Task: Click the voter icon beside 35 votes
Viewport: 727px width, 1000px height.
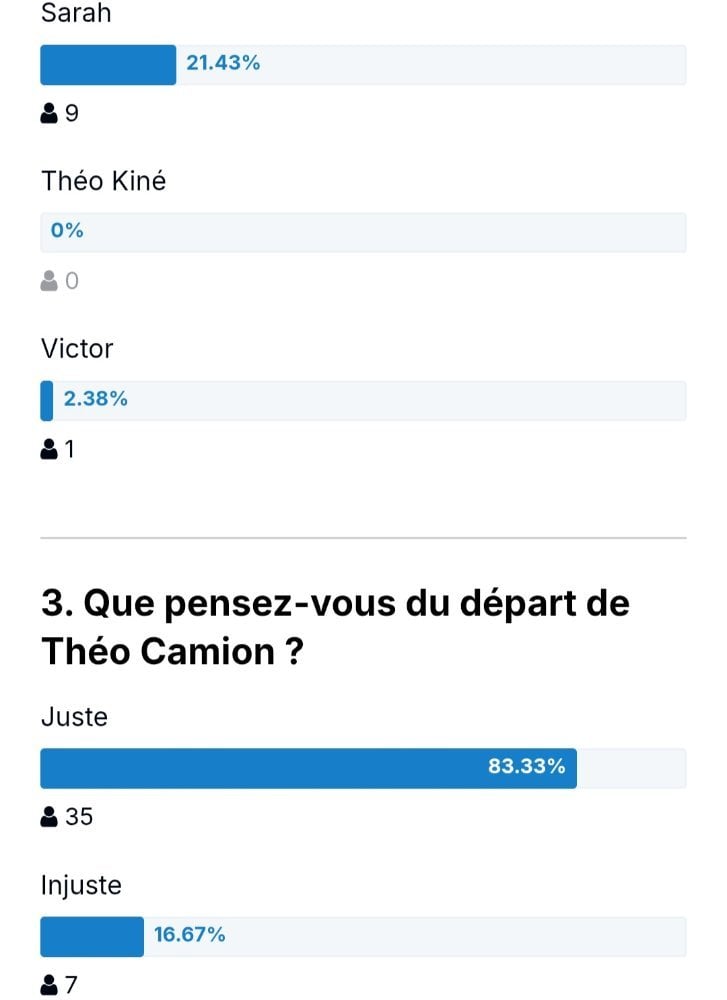Action: pos(49,816)
